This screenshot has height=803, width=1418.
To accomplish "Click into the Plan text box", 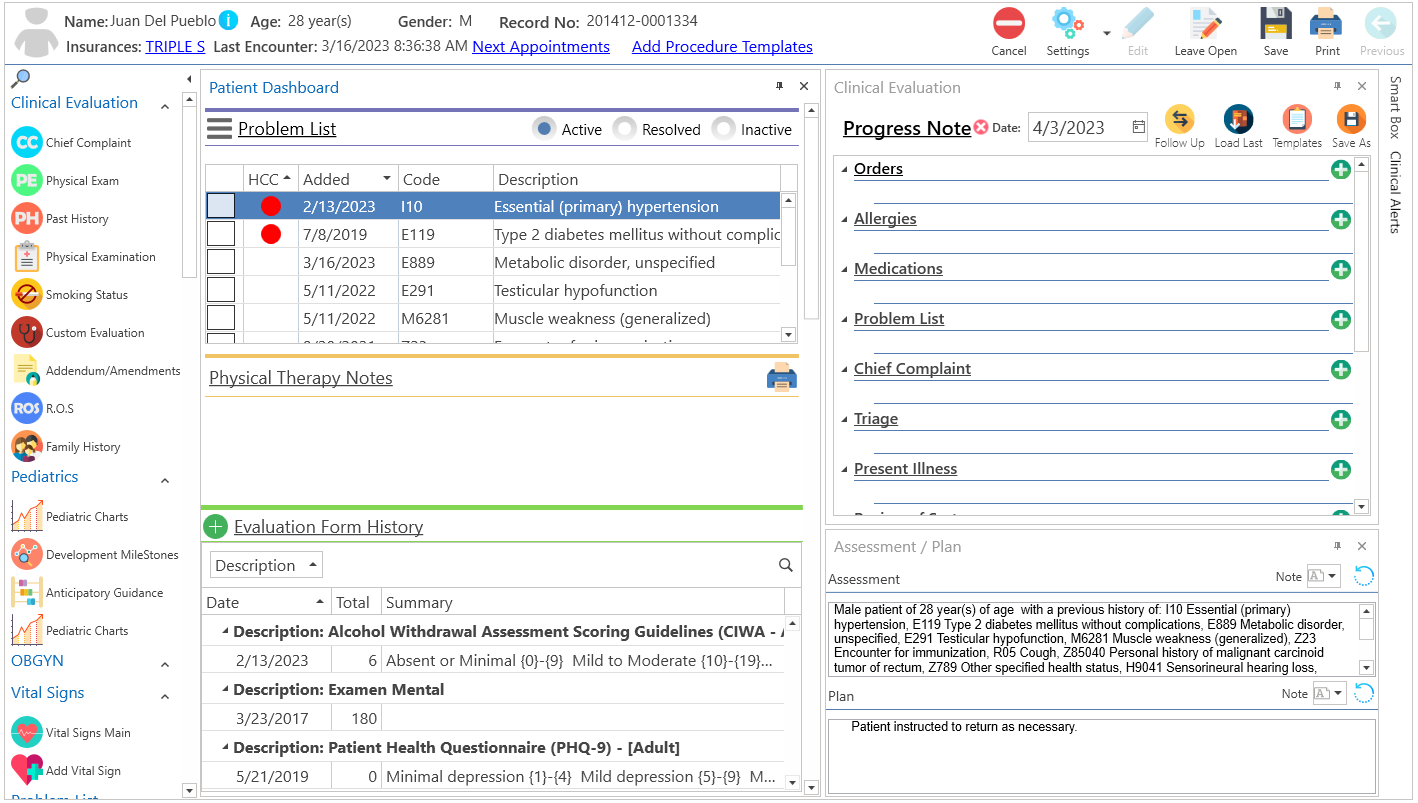I will click(x=1102, y=755).
